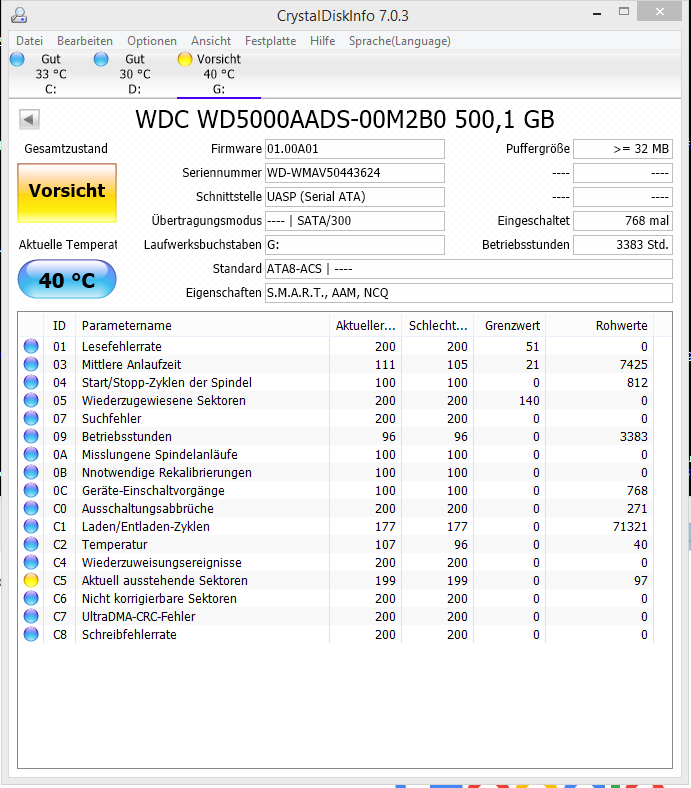691x788 pixels.
Task: Click the status orb for Lesefehlerrate
Action: 31,346
